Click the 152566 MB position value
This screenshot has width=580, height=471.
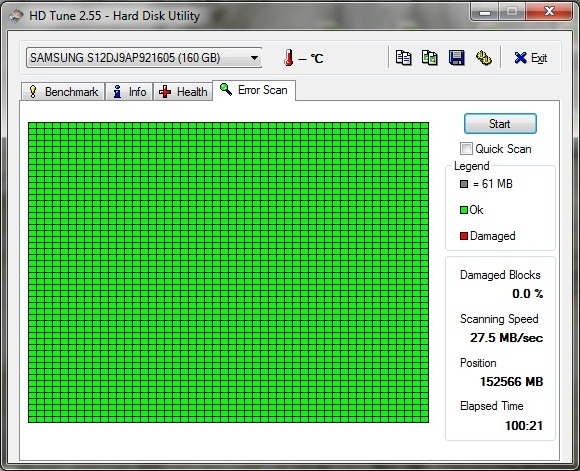(x=512, y=381)
